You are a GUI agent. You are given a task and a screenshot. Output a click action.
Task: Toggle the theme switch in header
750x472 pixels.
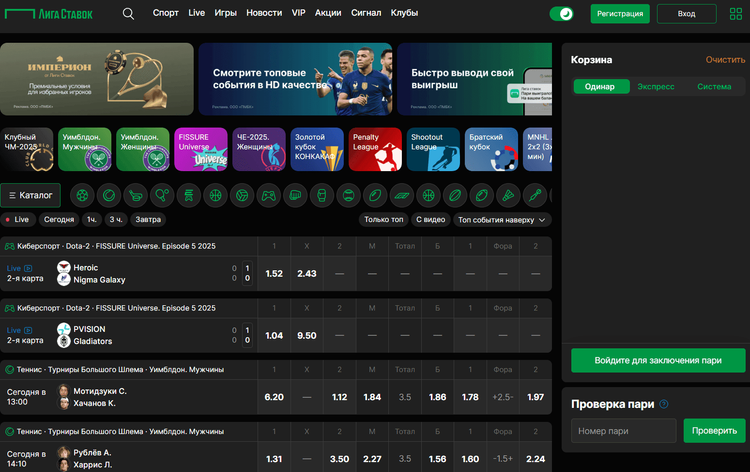click(562, 14)
